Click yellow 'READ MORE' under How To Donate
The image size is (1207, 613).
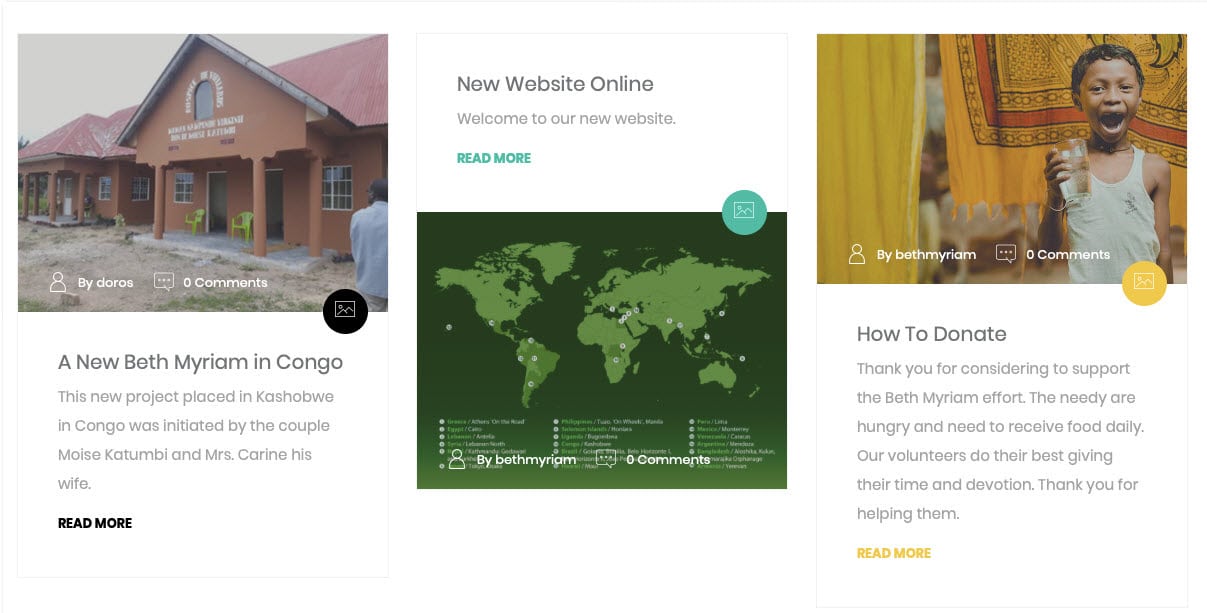(894, 553)
